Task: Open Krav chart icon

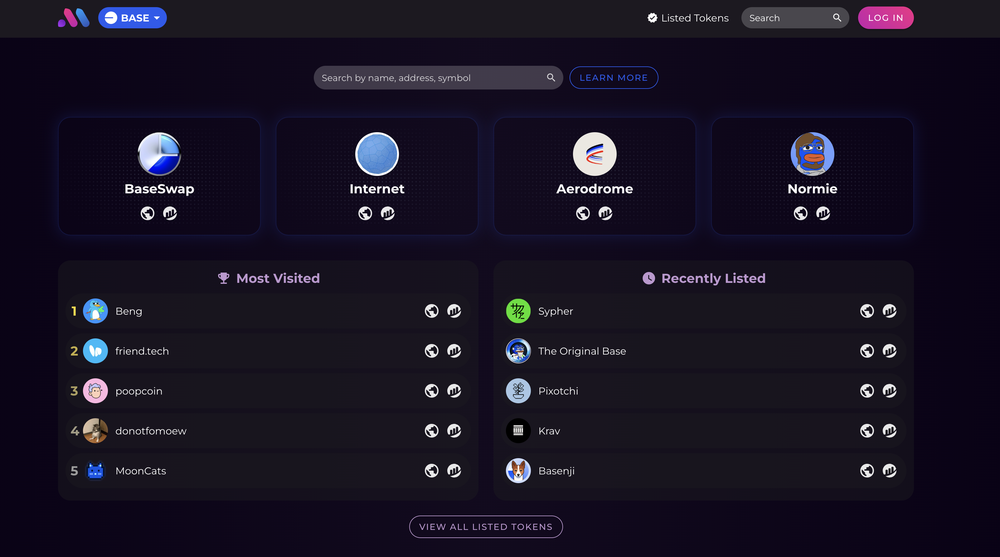Action: [x=890, y=431]
